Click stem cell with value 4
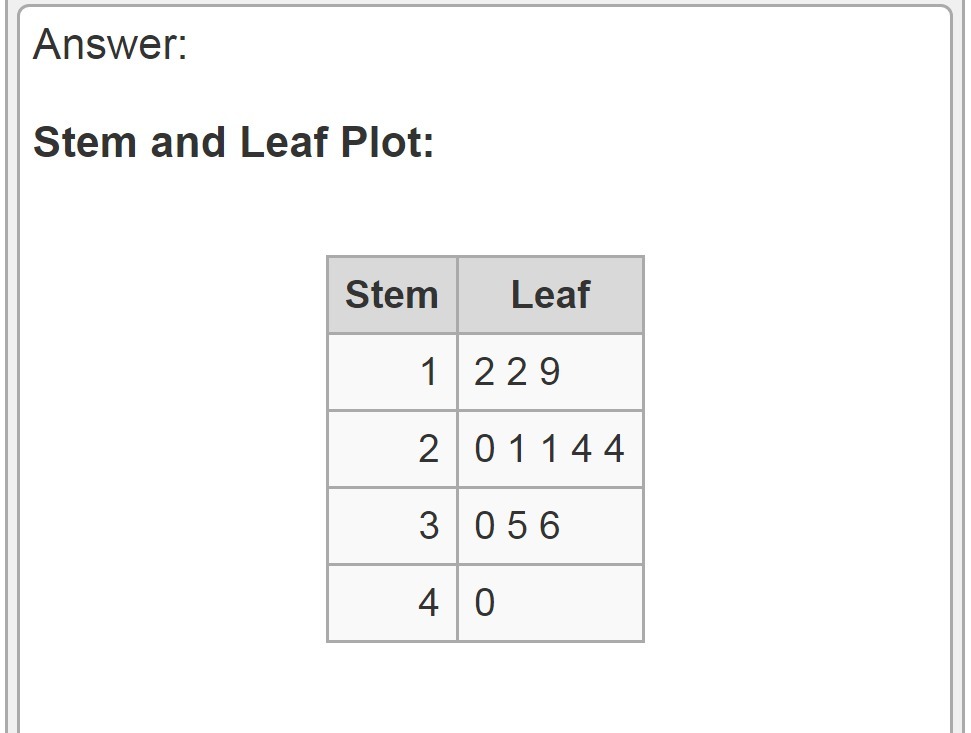Screen dimensions: 971x733 pos(392,602)
